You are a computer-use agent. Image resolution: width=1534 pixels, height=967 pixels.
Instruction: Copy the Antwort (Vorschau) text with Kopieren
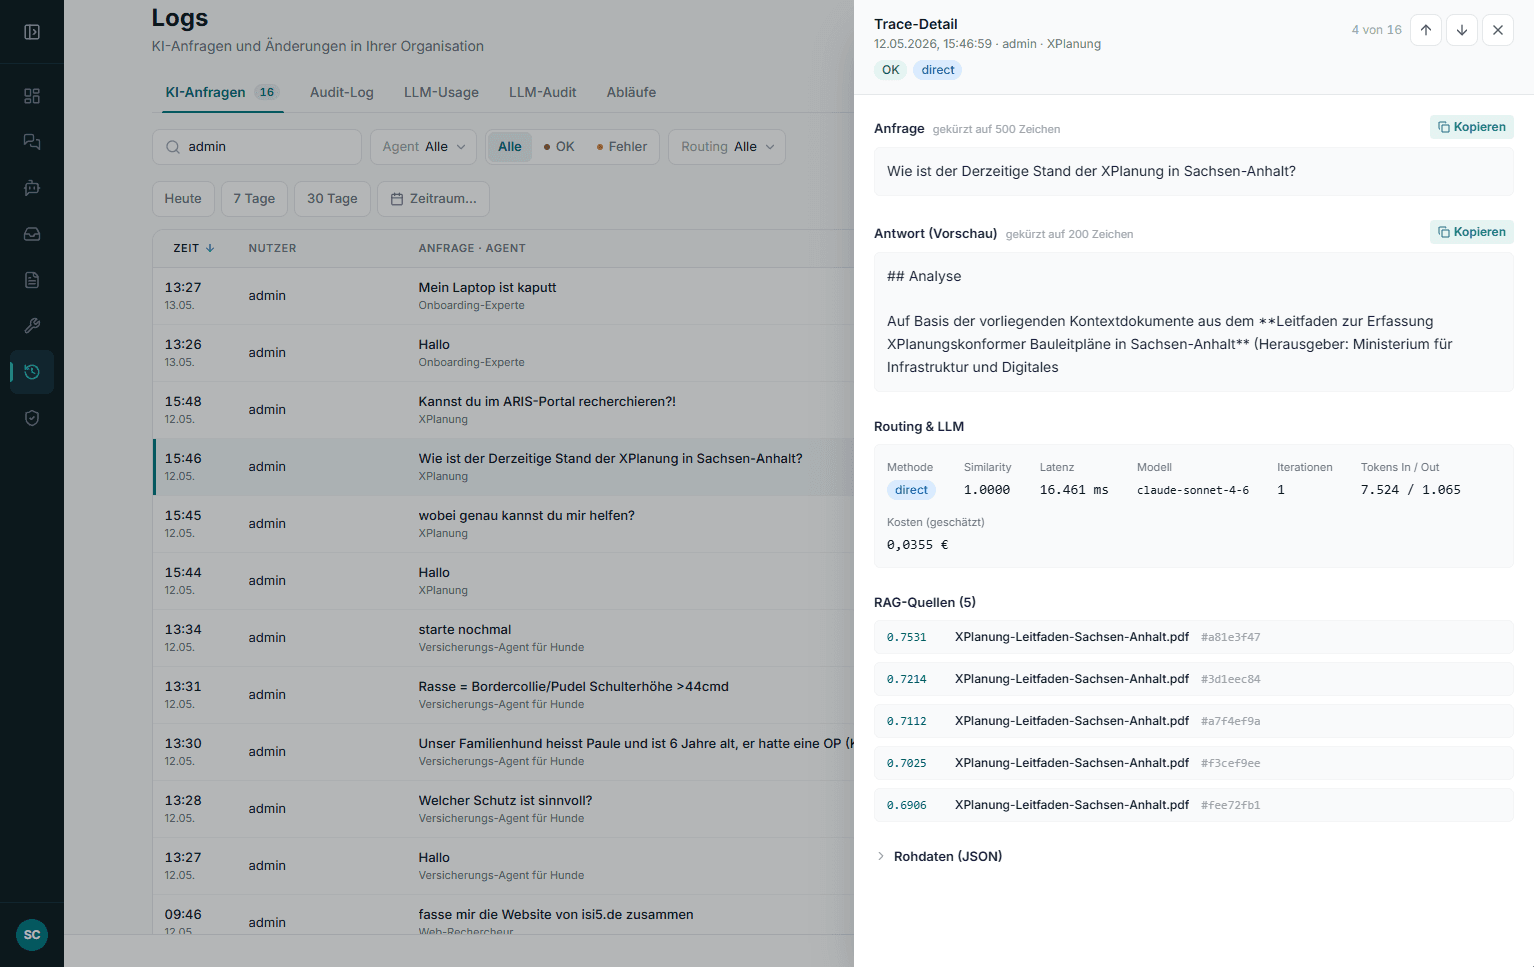pos(1472,232)
